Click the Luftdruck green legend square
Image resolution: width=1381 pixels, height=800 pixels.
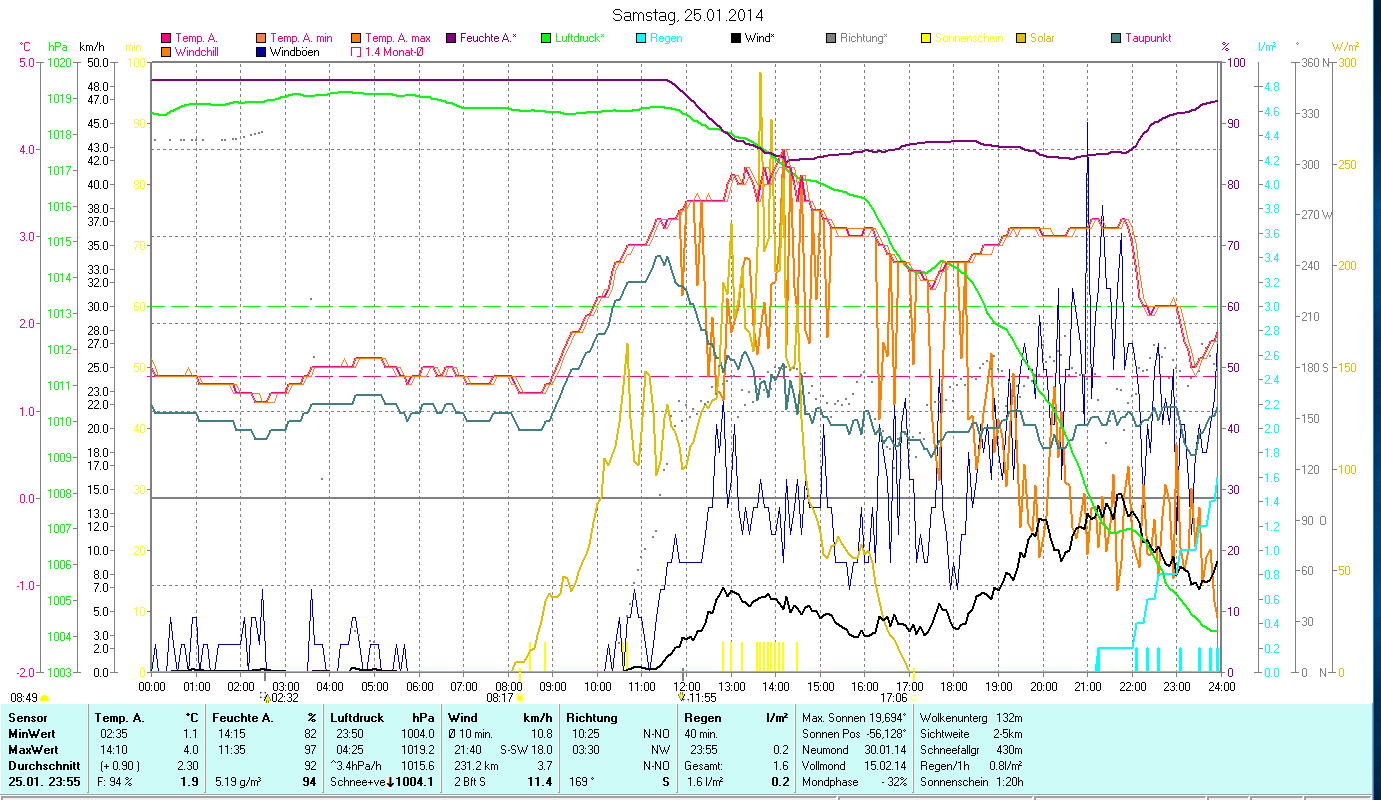pyautogui.click(x=546, y=38)
